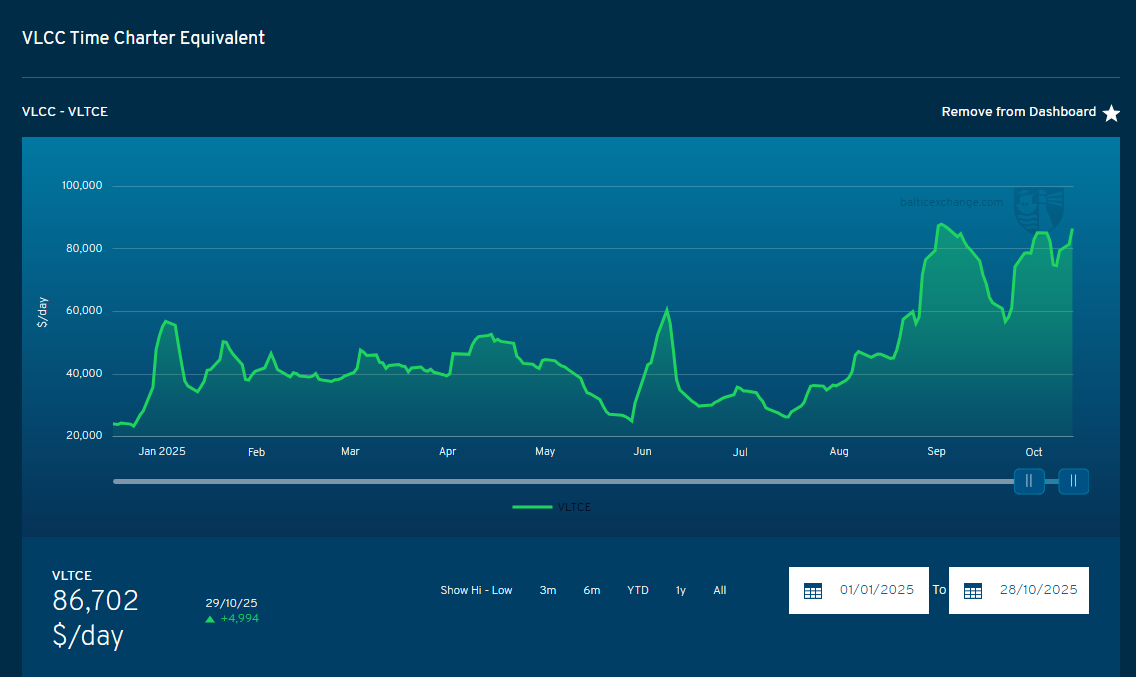Open the end date calendar icon
The image size is (1136, 677).
click(x=973, y=590)
